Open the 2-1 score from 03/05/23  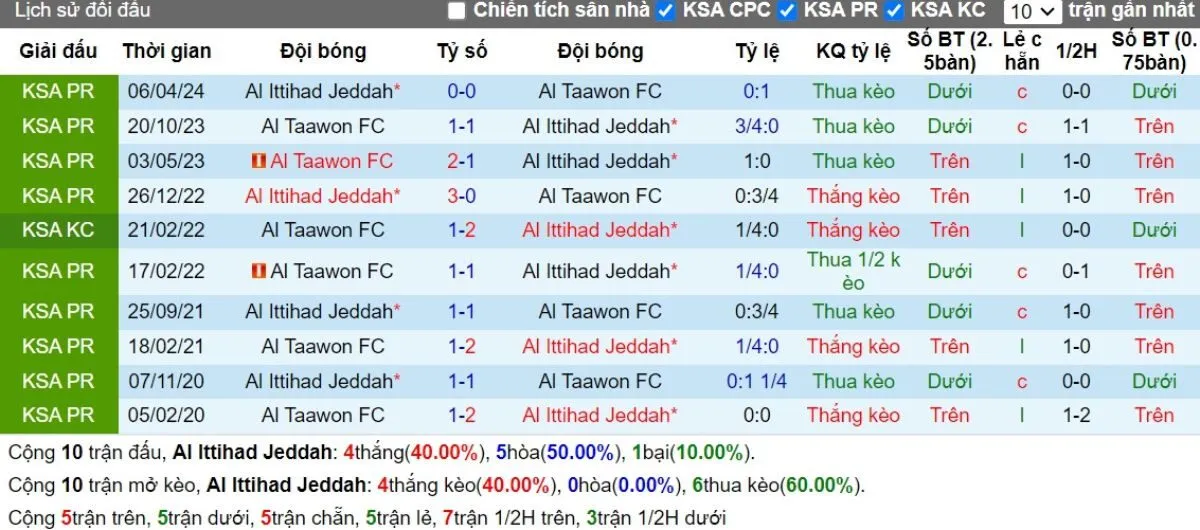[461, 161]
